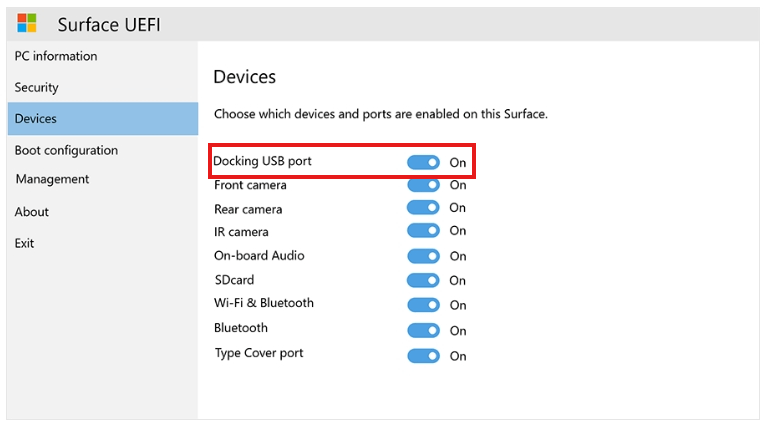Disable the Bluetooth toggle switch
Image resolution: width=766 pixels, height=421 pixels.
click(x=423, y=330)
